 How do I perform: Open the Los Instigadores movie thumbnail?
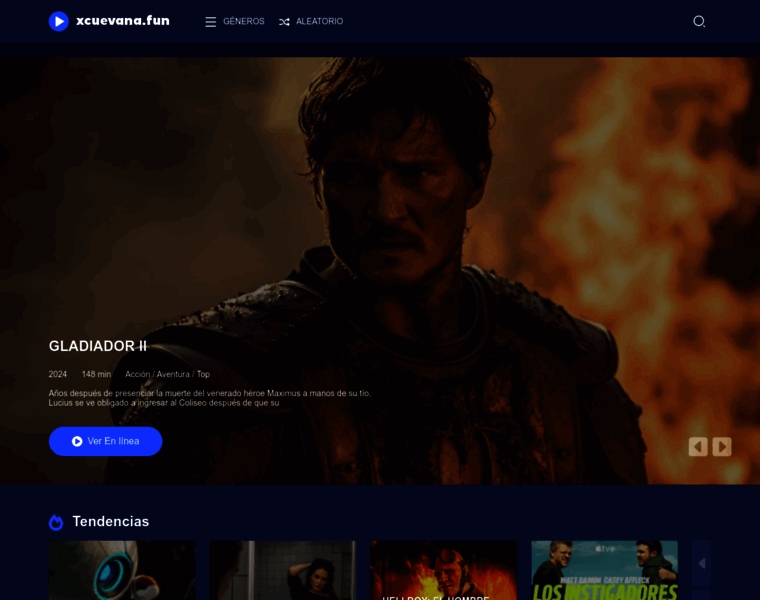(x=604, y=570)
